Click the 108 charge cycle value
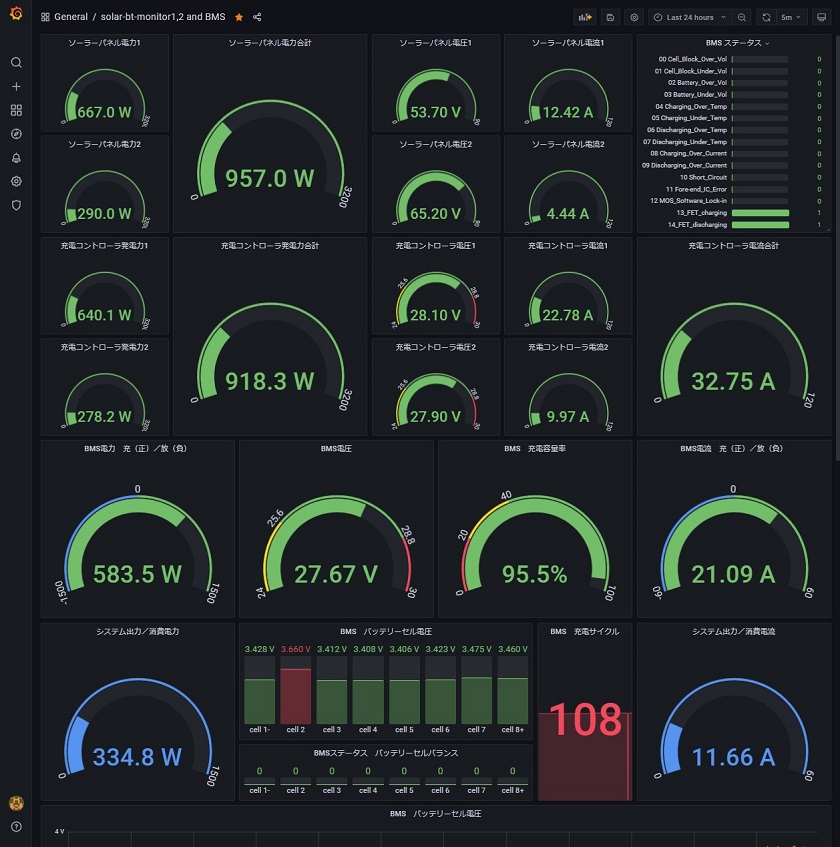The height and width of the screenshot is (847, 840). 586,719
